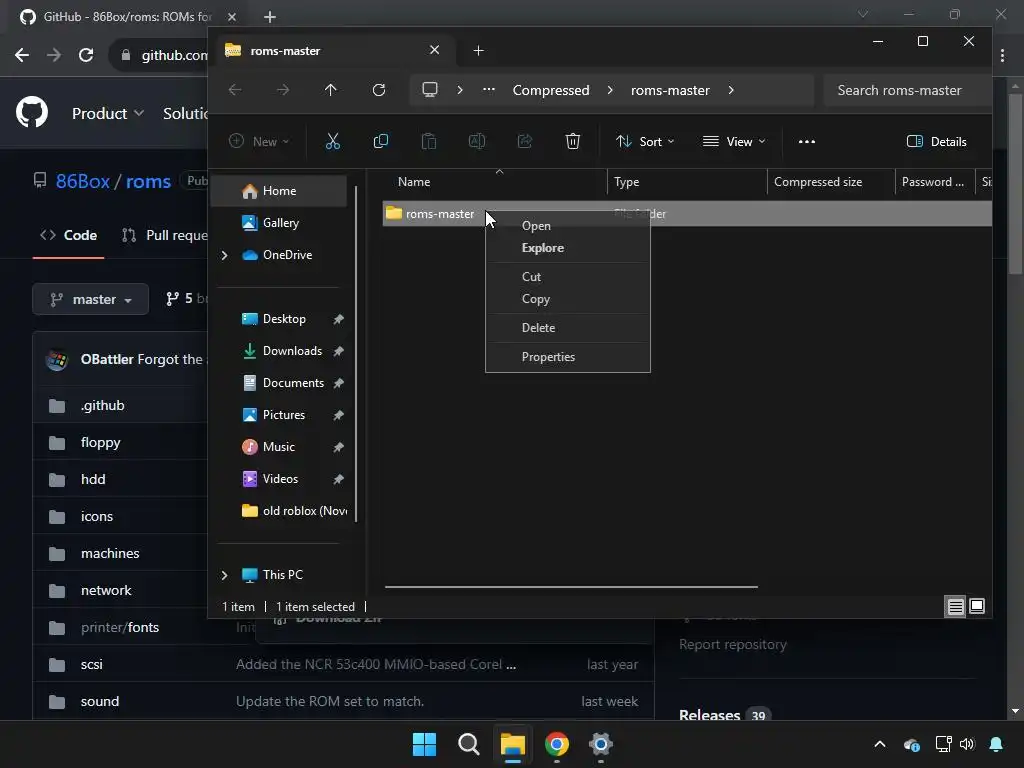Click the Explorer forward navigation arrow
The width and height of the screenshot is (1024, 768).
283,90
